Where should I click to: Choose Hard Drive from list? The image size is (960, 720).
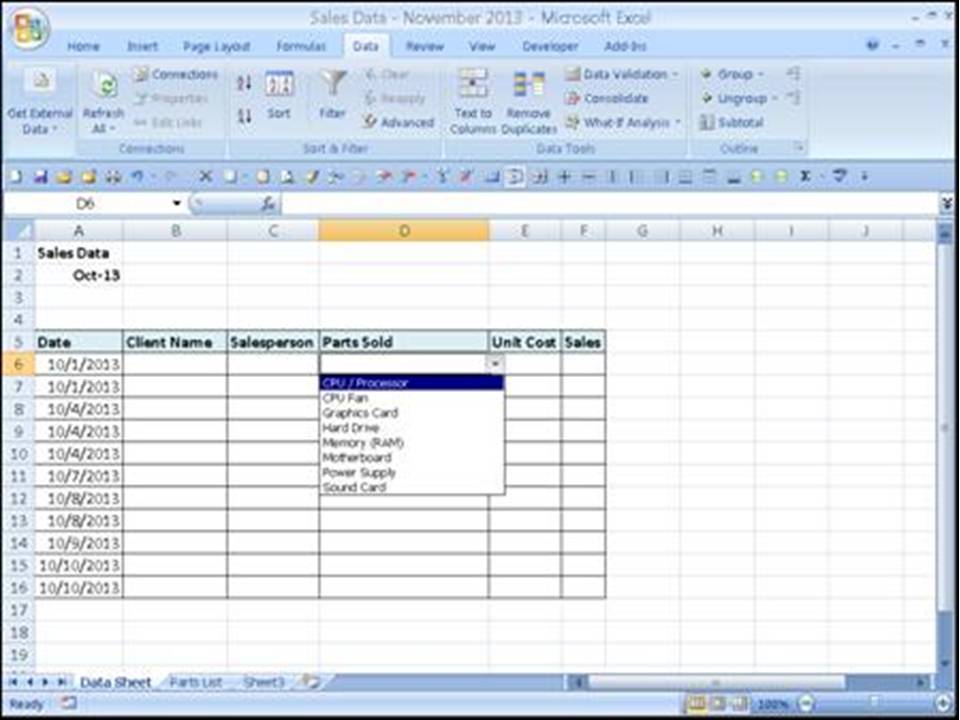pyautogui.click(x=411, y=427)
